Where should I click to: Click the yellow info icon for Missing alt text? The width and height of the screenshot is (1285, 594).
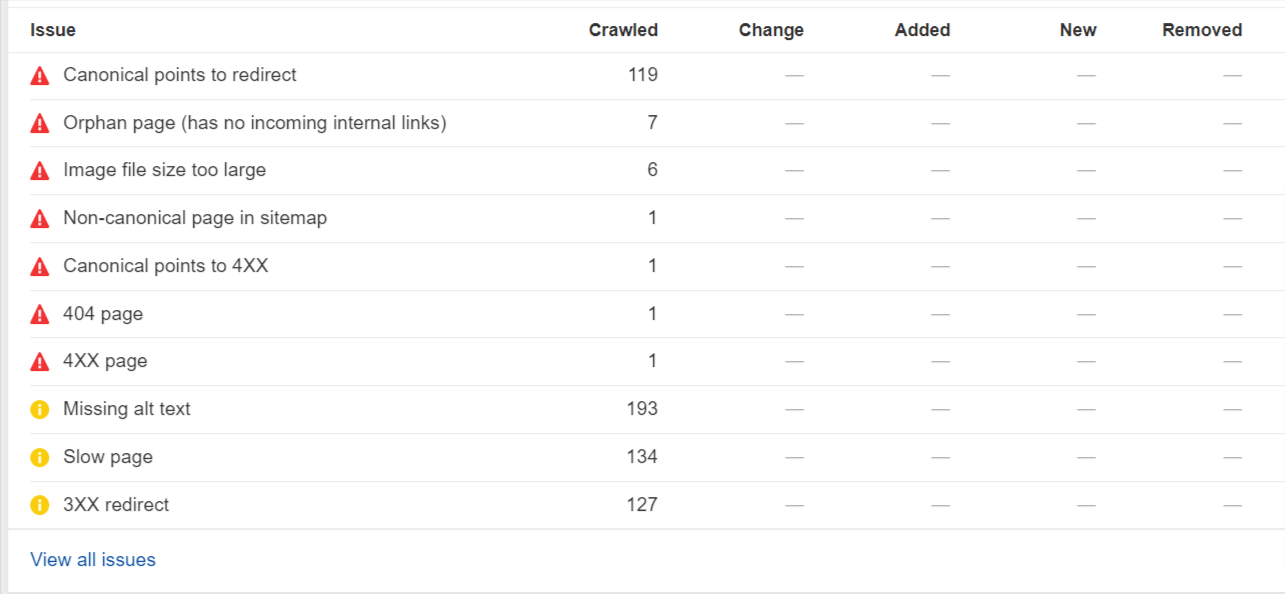tap(40, 409)
